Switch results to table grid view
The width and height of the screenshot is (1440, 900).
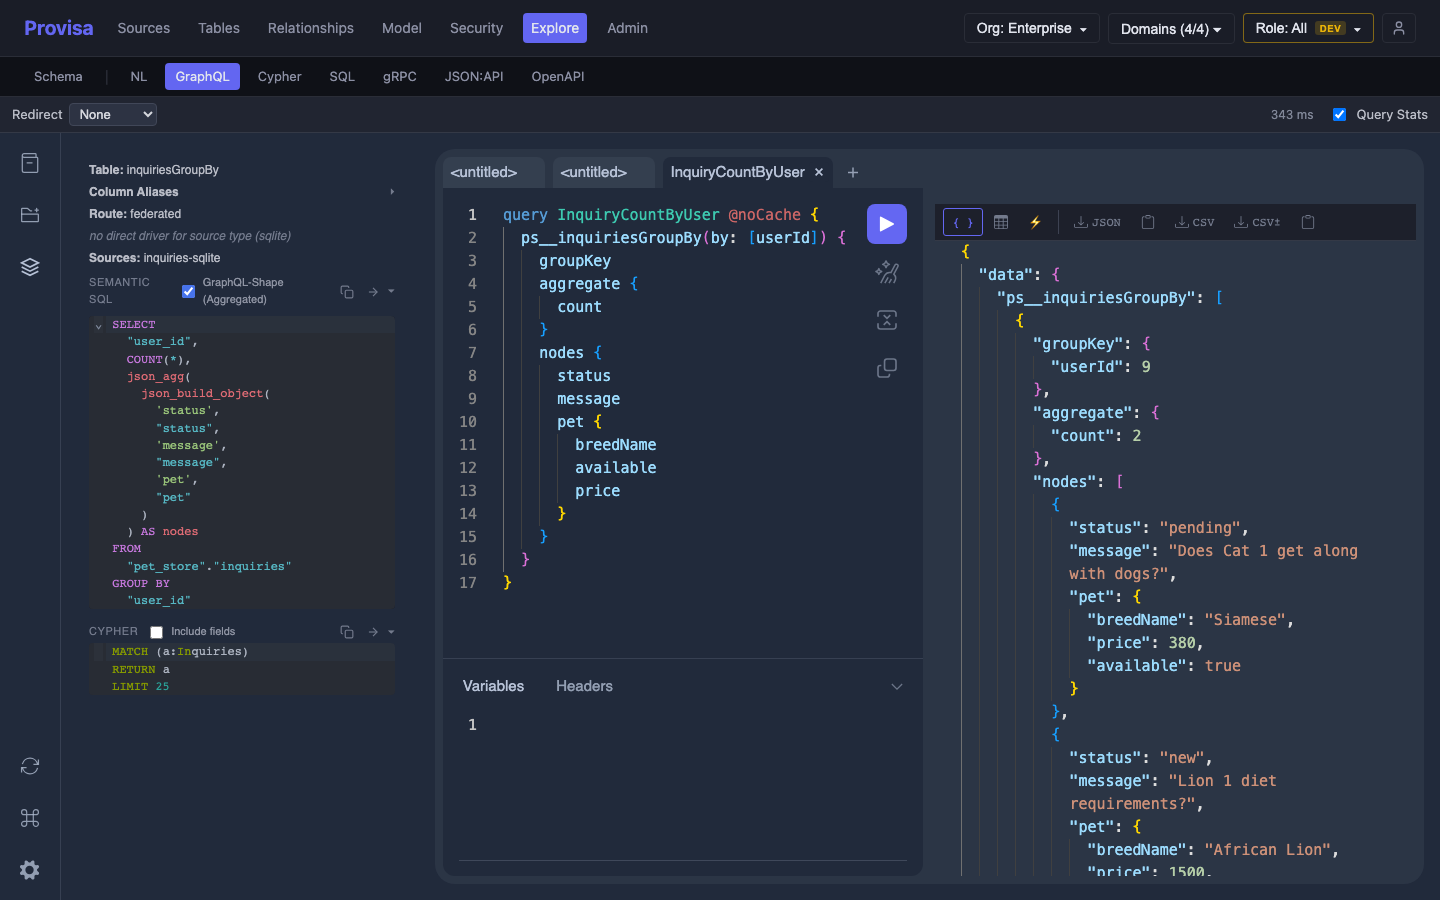tap(1001, 222)
